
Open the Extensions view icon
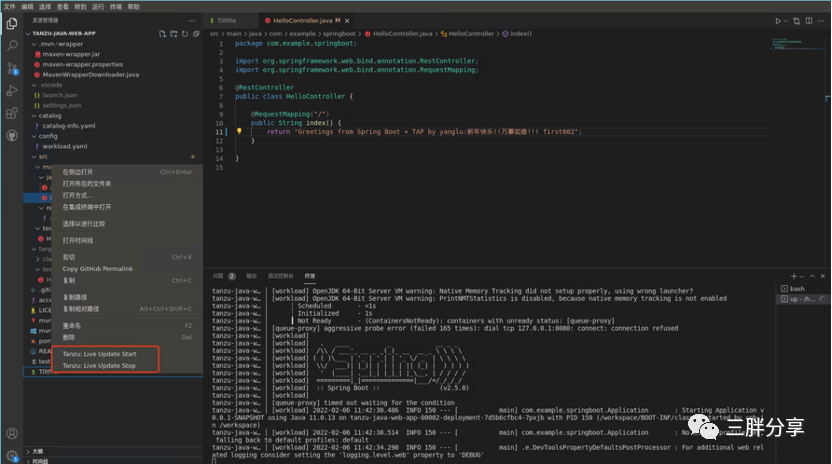point(12,113)
